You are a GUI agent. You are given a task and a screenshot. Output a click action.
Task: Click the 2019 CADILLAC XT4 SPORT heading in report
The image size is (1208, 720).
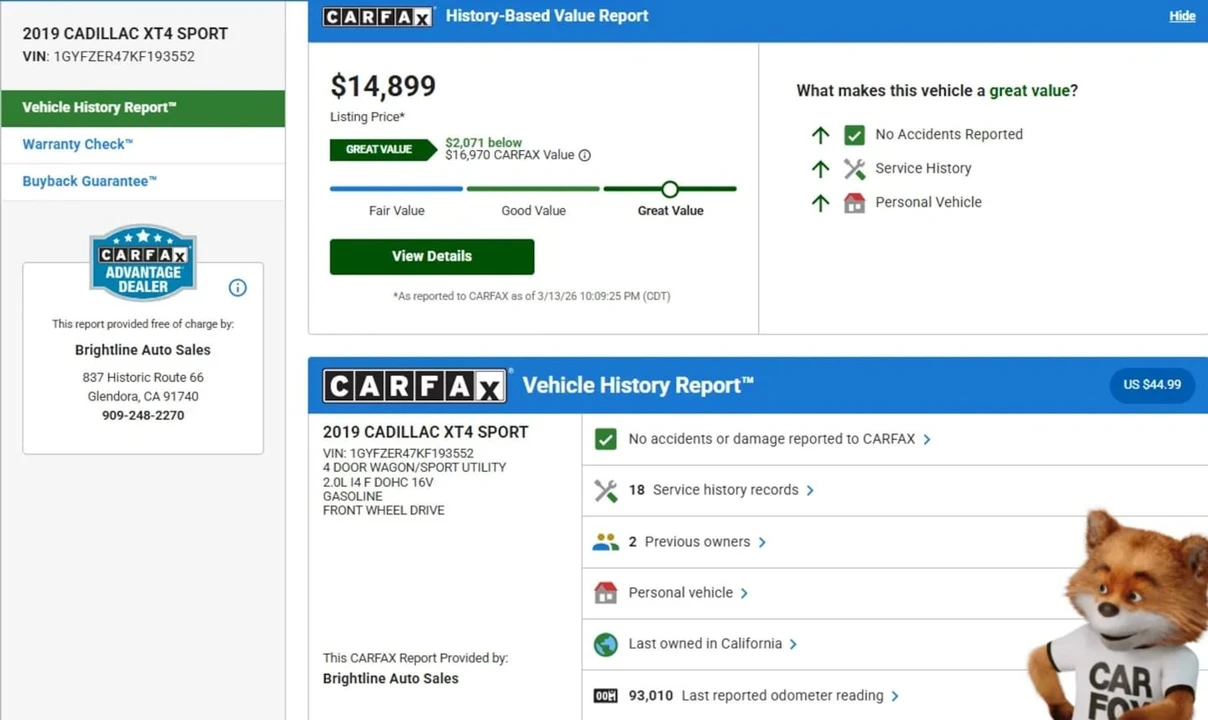click(x=426, y=432)
